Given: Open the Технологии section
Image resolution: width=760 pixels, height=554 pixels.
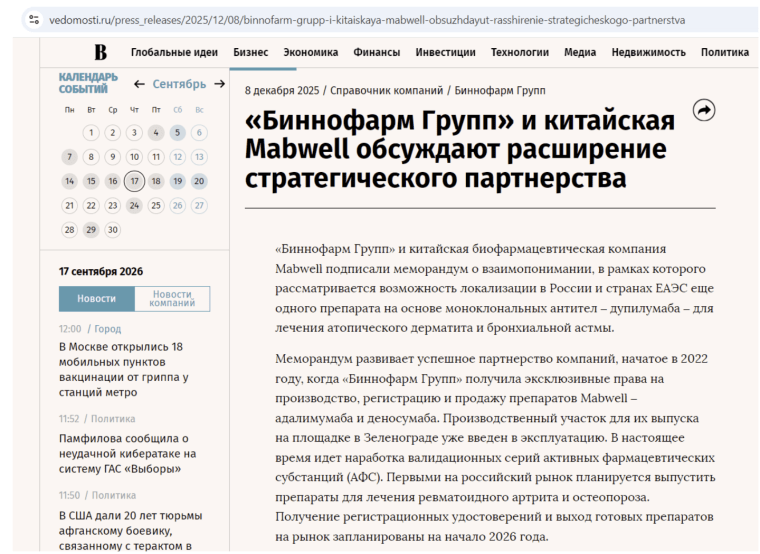Looking at the screenshot, I should point(520,52).
